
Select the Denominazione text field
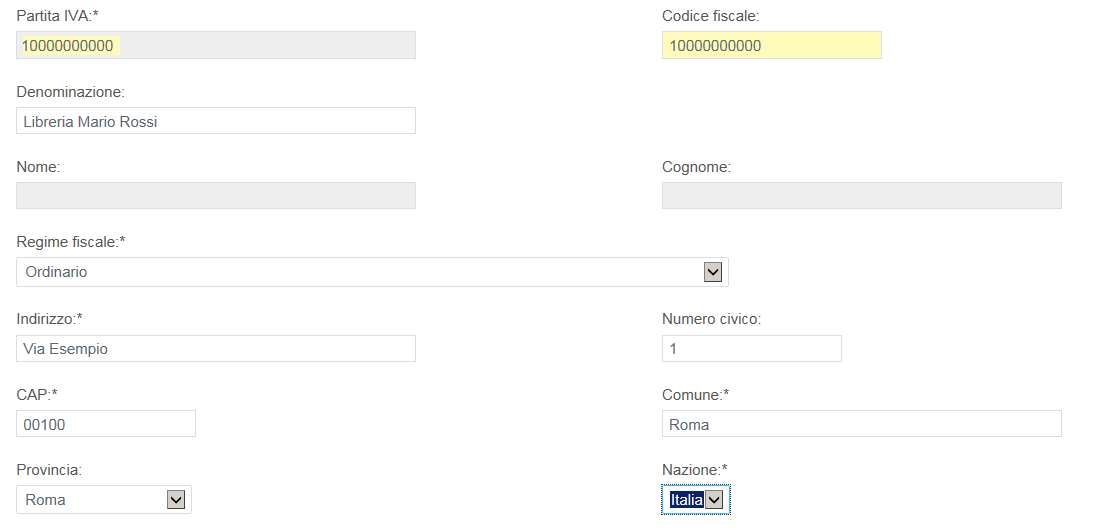coord(216,121)
